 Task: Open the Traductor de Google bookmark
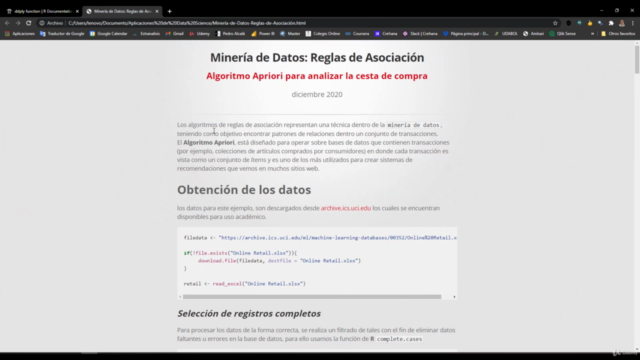tap(62, 34)
